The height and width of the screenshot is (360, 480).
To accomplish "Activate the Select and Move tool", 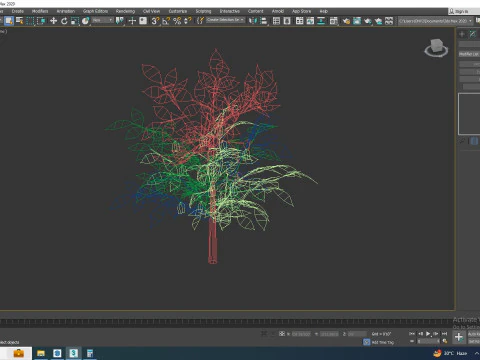I will coord(53,21).
